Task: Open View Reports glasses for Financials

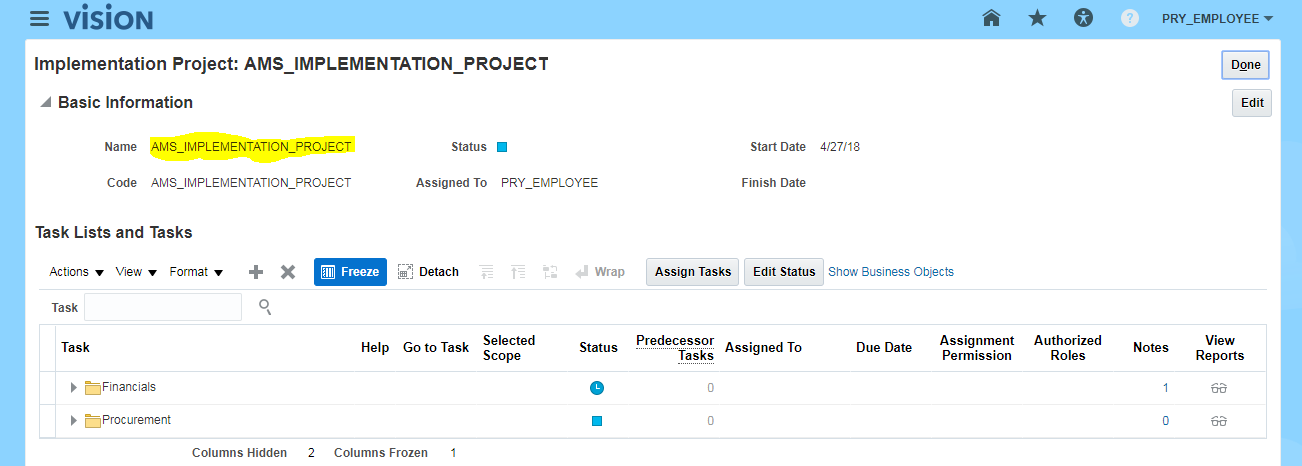Action: pyautogui.click(x=1218, y=388)
